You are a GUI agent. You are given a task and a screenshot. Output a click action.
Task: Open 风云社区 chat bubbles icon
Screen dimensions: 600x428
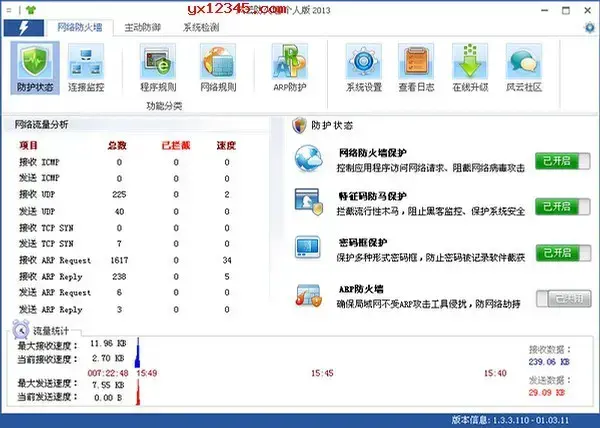tap(524, 68)
